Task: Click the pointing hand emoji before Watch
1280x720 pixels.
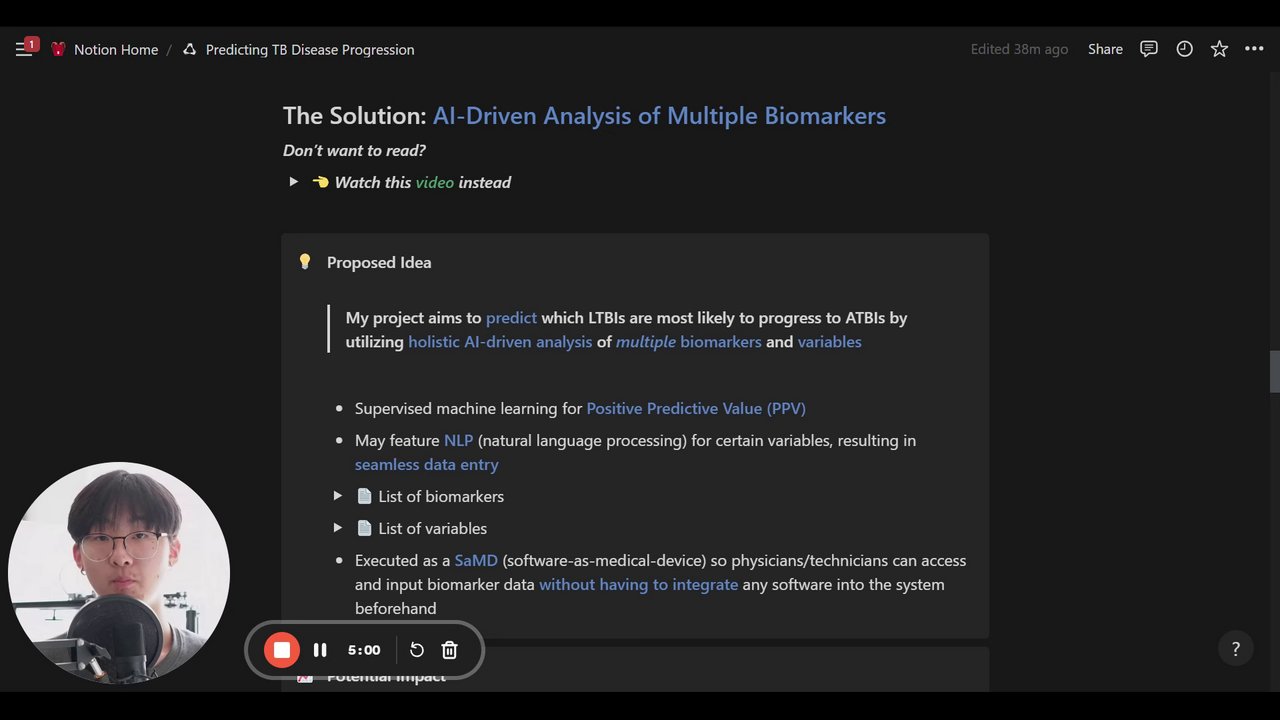Action: click(x=320, y=182)
